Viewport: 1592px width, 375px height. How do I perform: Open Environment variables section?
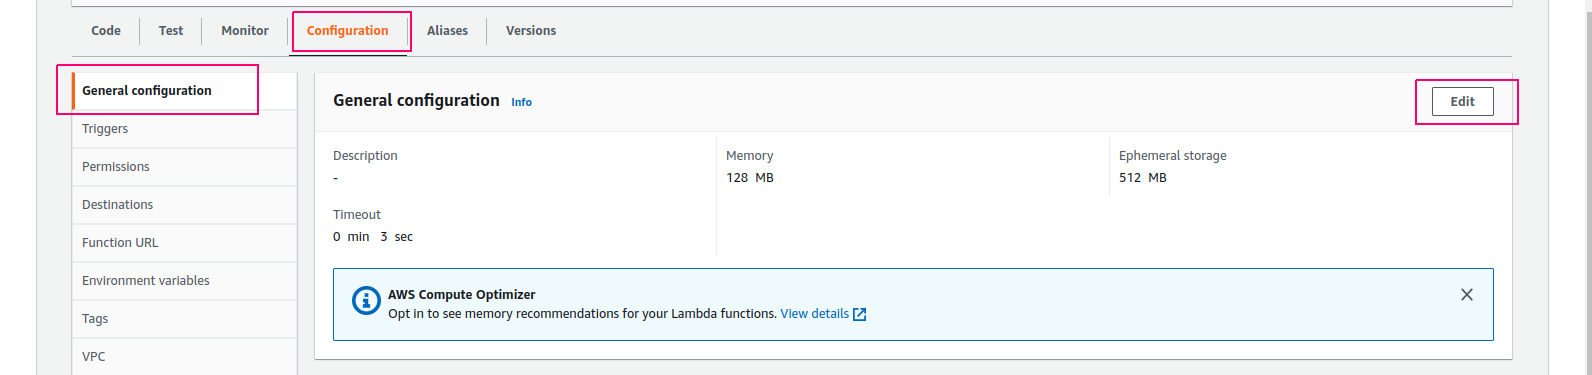184,281
